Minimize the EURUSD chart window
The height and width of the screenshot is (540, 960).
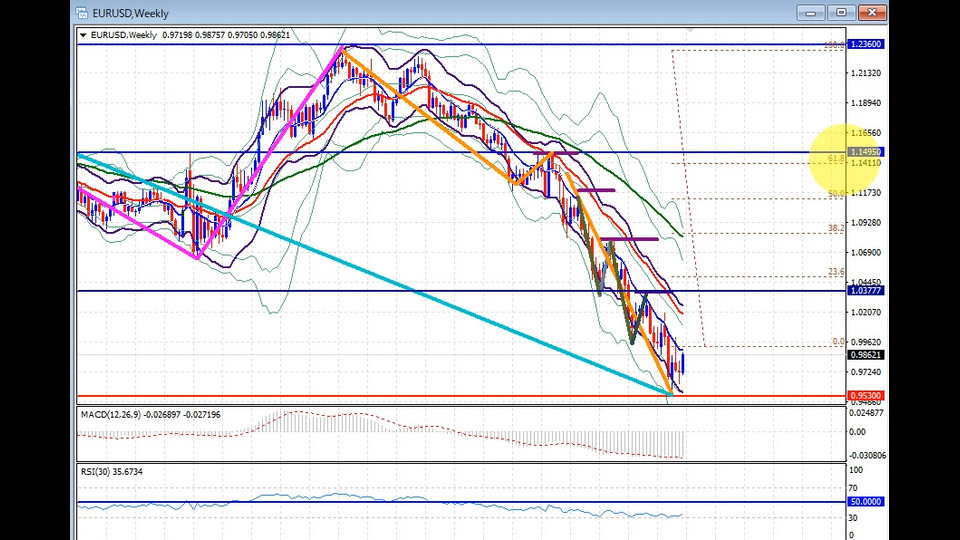click(x=811, y=12)
